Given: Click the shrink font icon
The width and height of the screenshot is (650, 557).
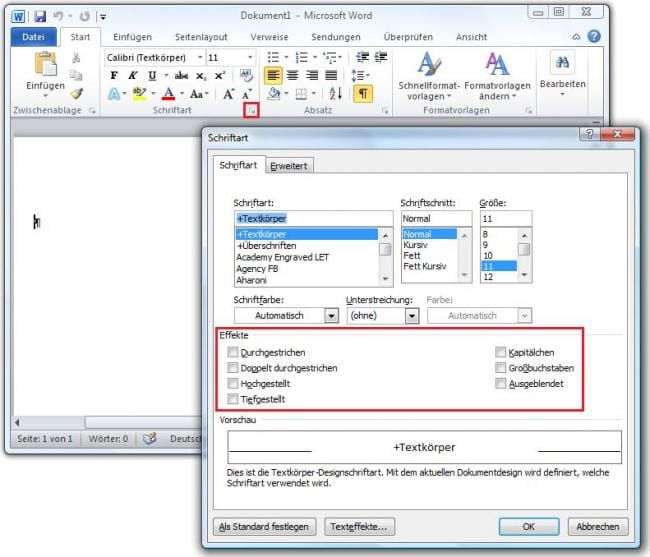Looking at the screenshot, I should click(247, 94).
